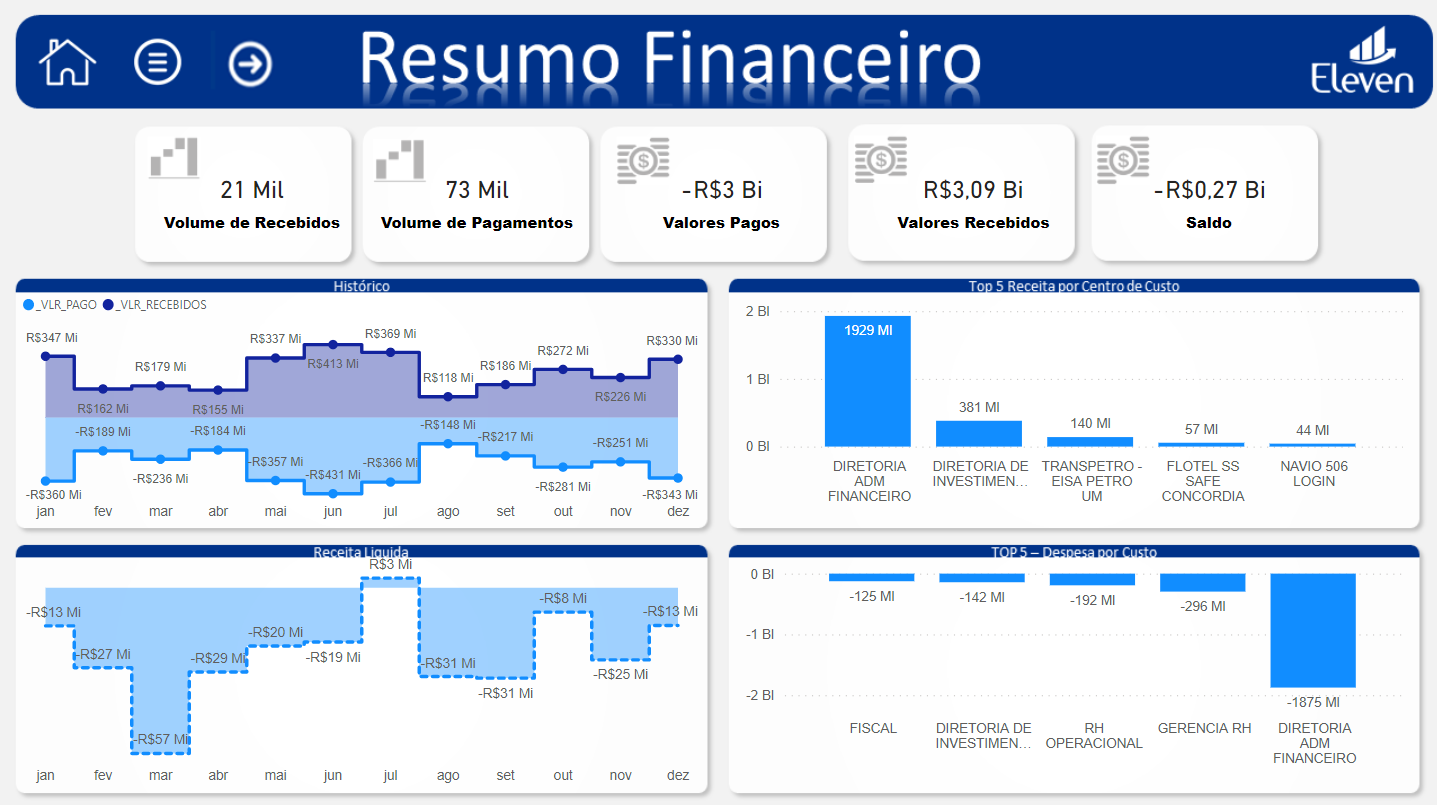Click money icon on Valores Recebidos card

(x=880, y=160)
